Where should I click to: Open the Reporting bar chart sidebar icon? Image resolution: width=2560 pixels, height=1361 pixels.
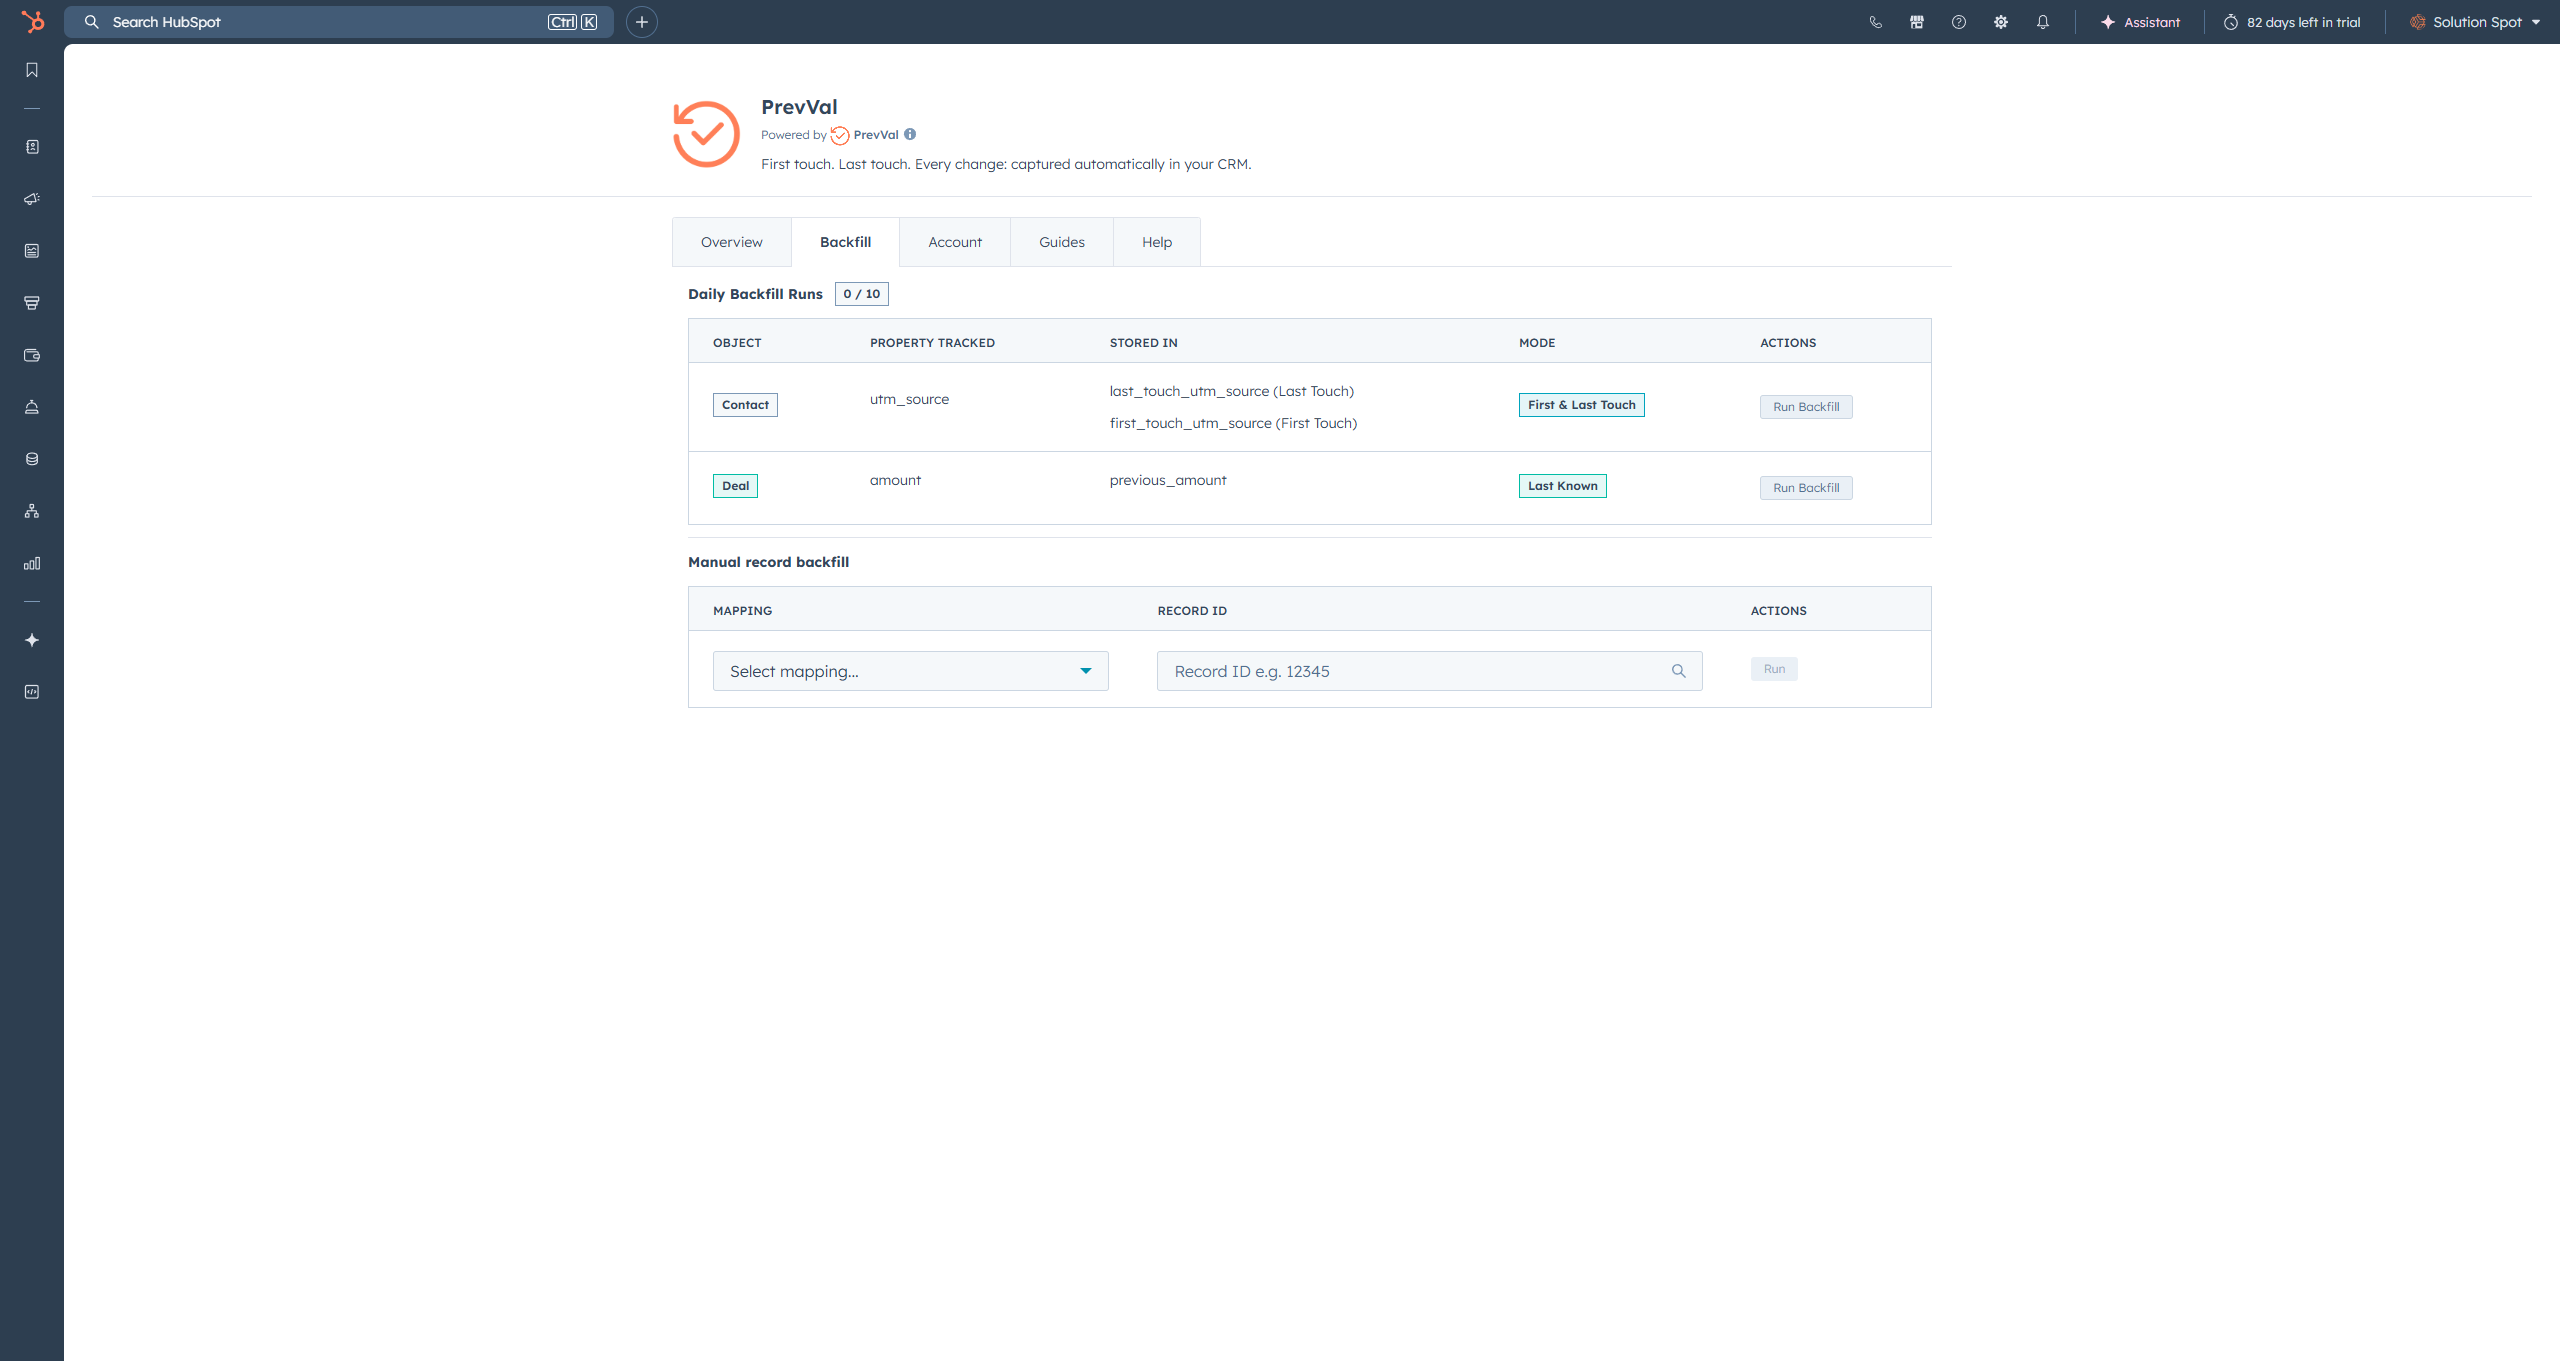pyautogui.click(x=32, y=563)
